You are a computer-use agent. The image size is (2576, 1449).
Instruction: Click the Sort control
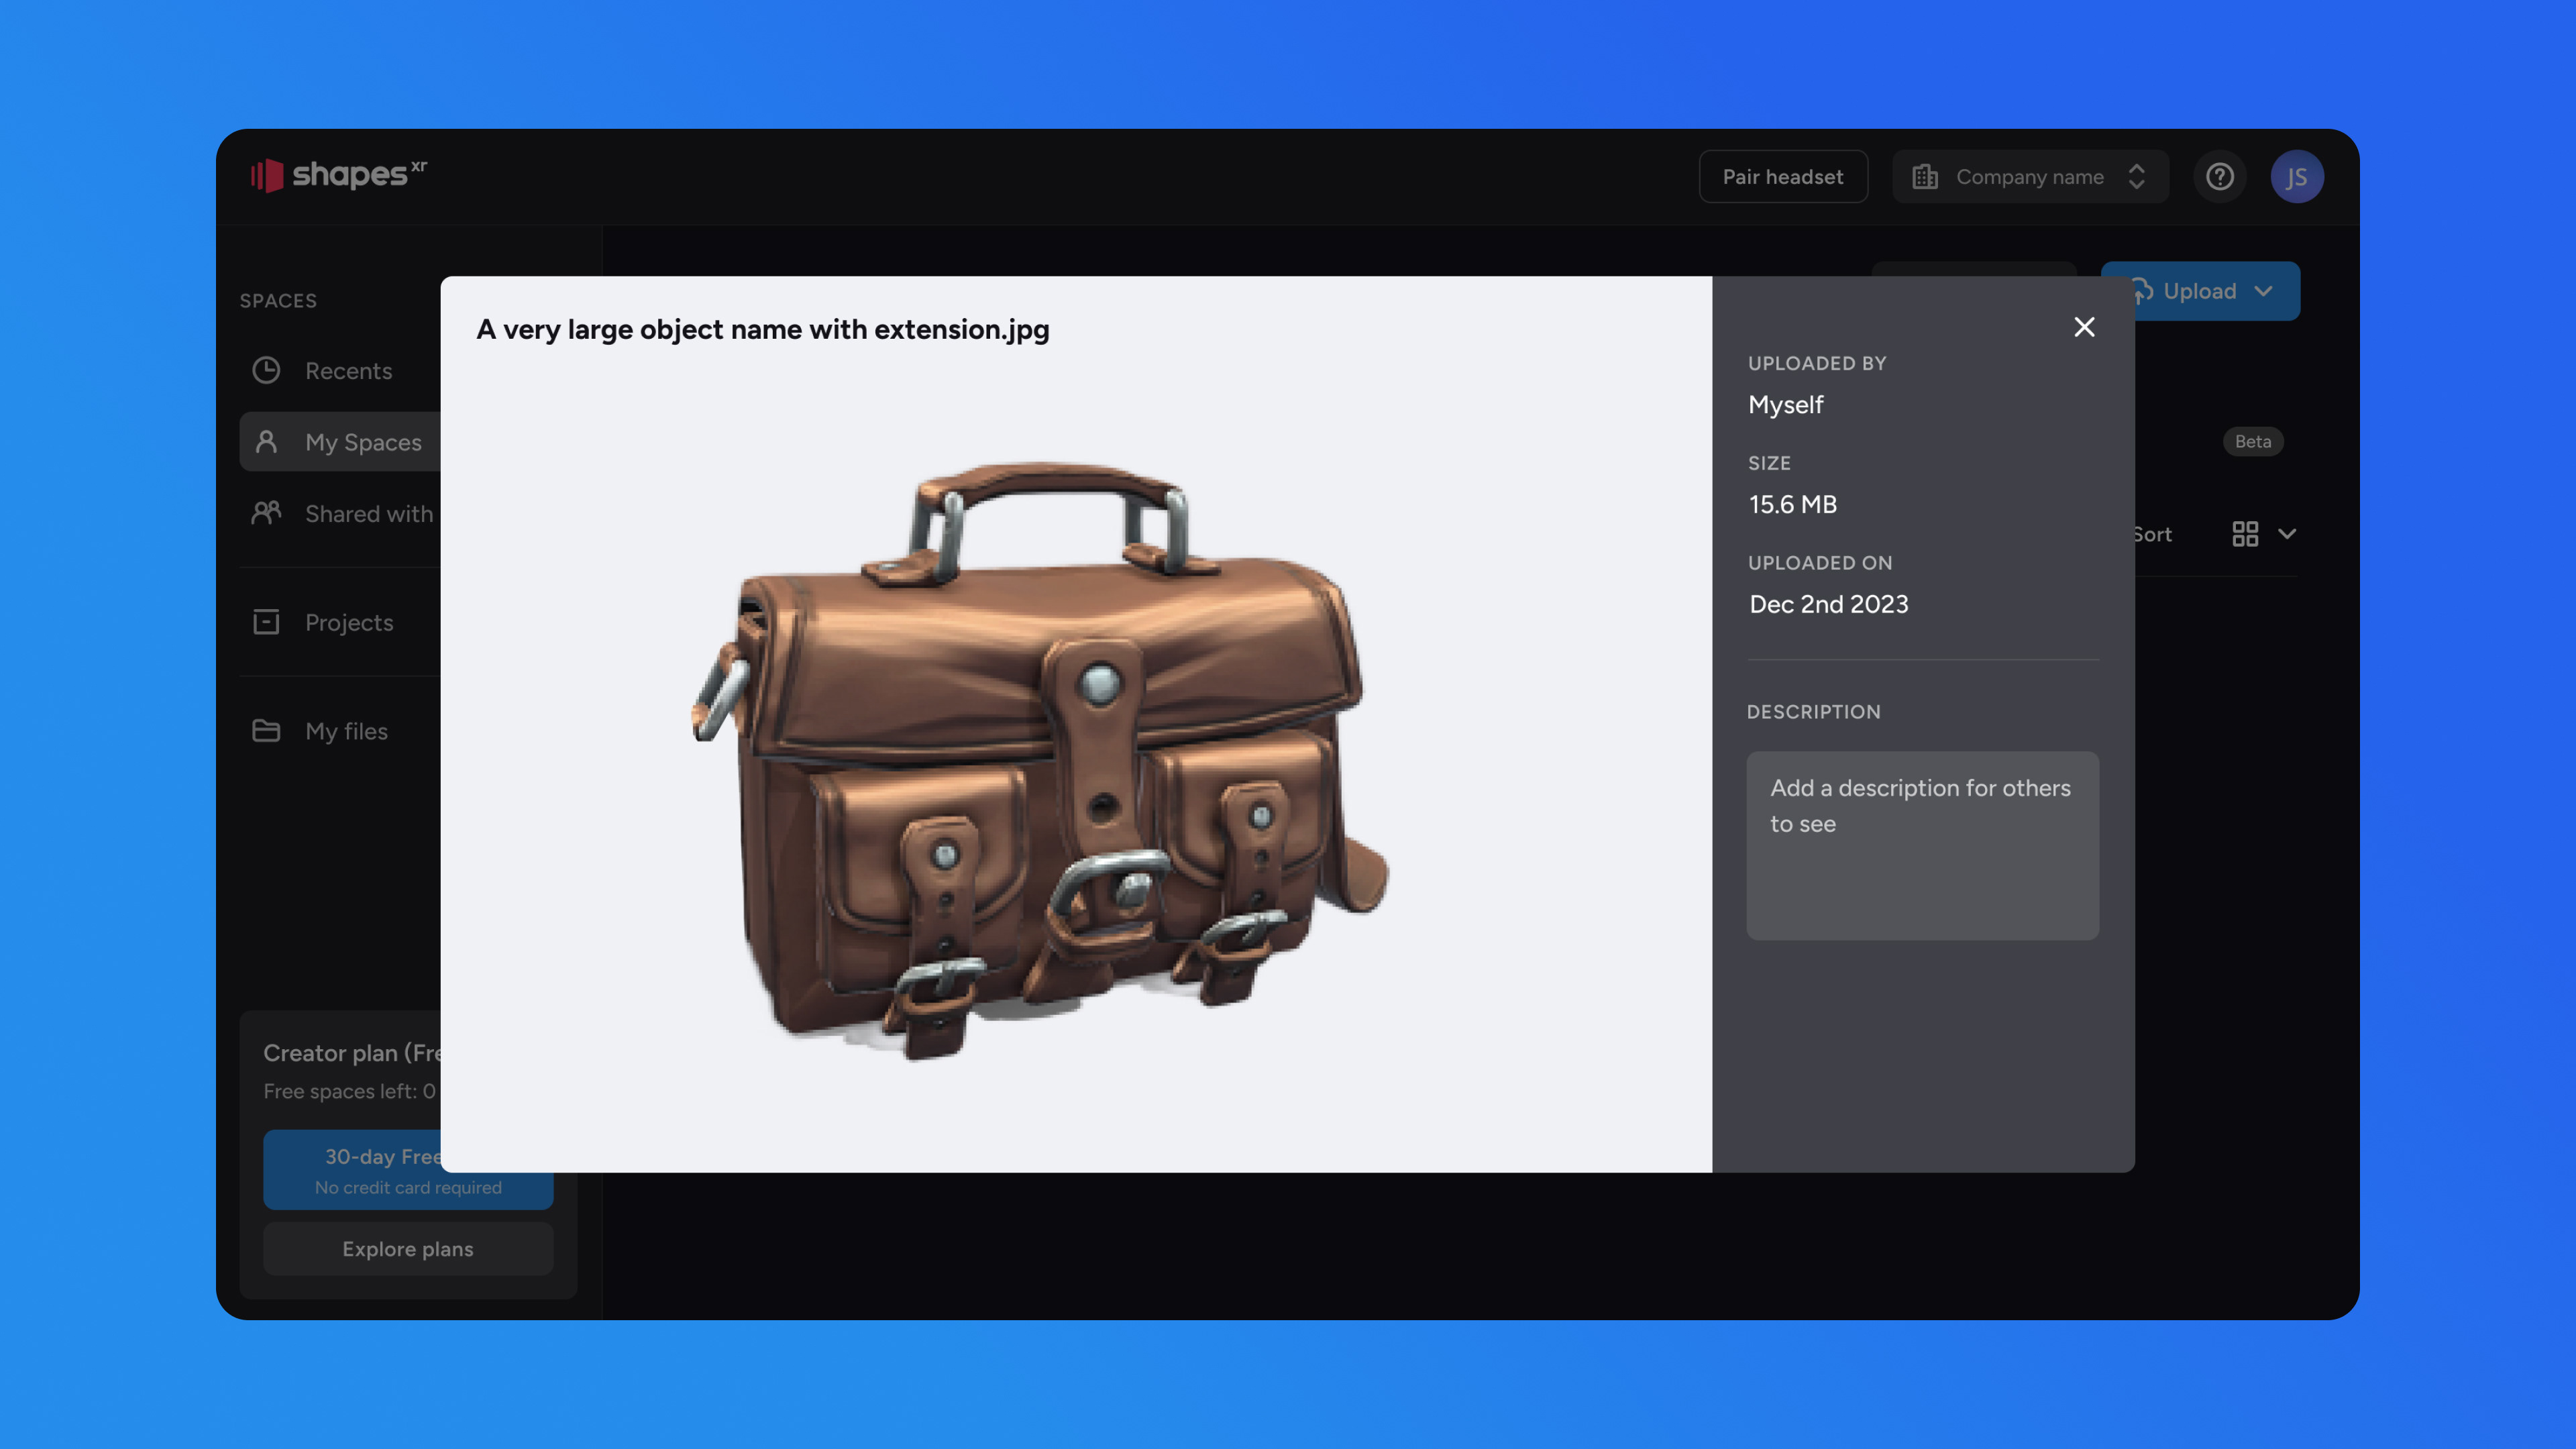pyautogui.click(x=2153, y=534)
